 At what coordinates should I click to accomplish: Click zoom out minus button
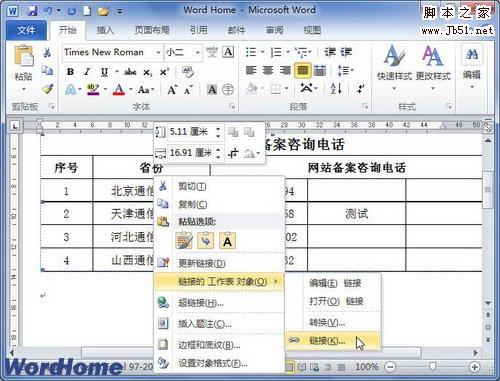390,367
